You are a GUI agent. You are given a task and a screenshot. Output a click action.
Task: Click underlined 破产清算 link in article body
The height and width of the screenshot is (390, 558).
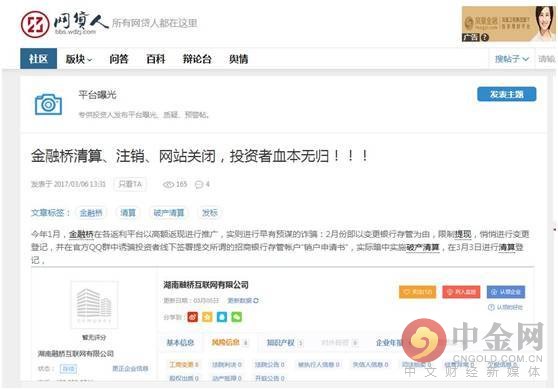pyautogui.click(x=423, y=247)
